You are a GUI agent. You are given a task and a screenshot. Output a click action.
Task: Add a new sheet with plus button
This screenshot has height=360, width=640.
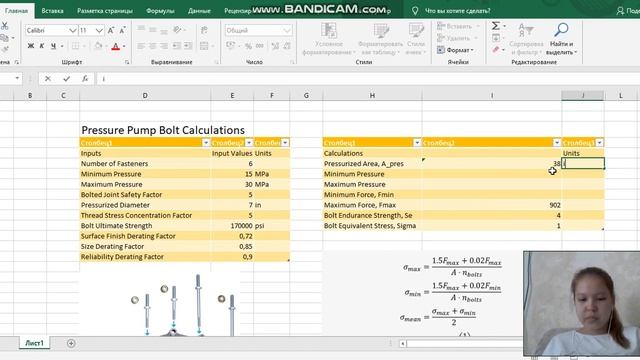(71, 343)
